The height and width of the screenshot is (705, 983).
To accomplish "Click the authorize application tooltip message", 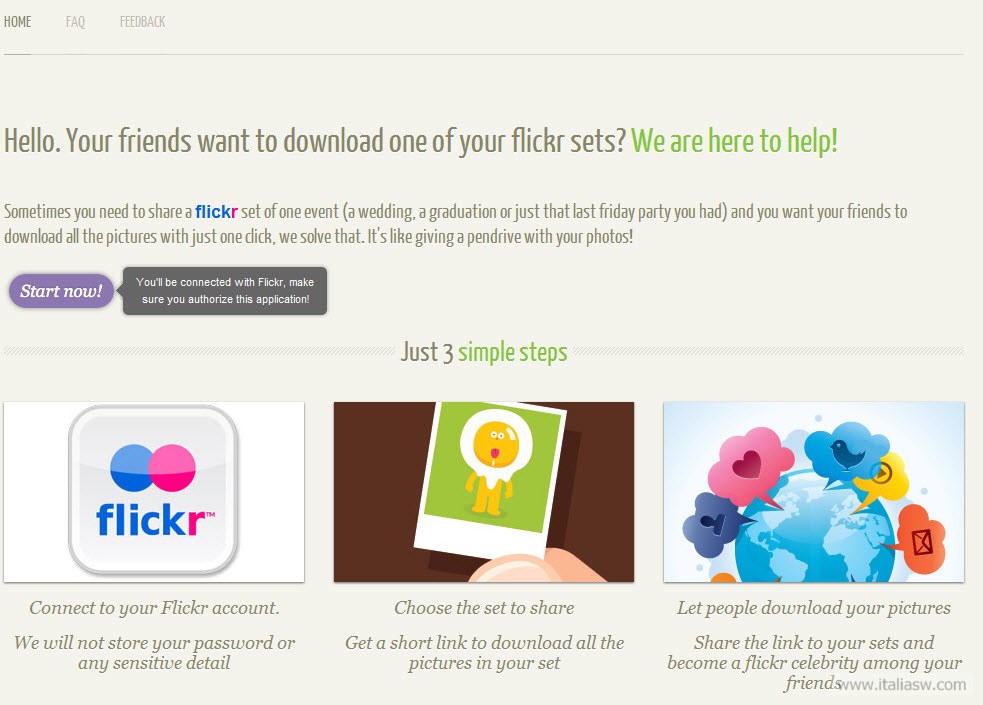I will pos(225,291).
